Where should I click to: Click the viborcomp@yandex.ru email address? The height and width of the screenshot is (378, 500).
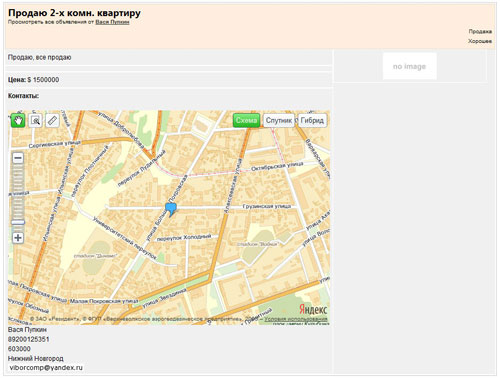(x=46, y=367)
